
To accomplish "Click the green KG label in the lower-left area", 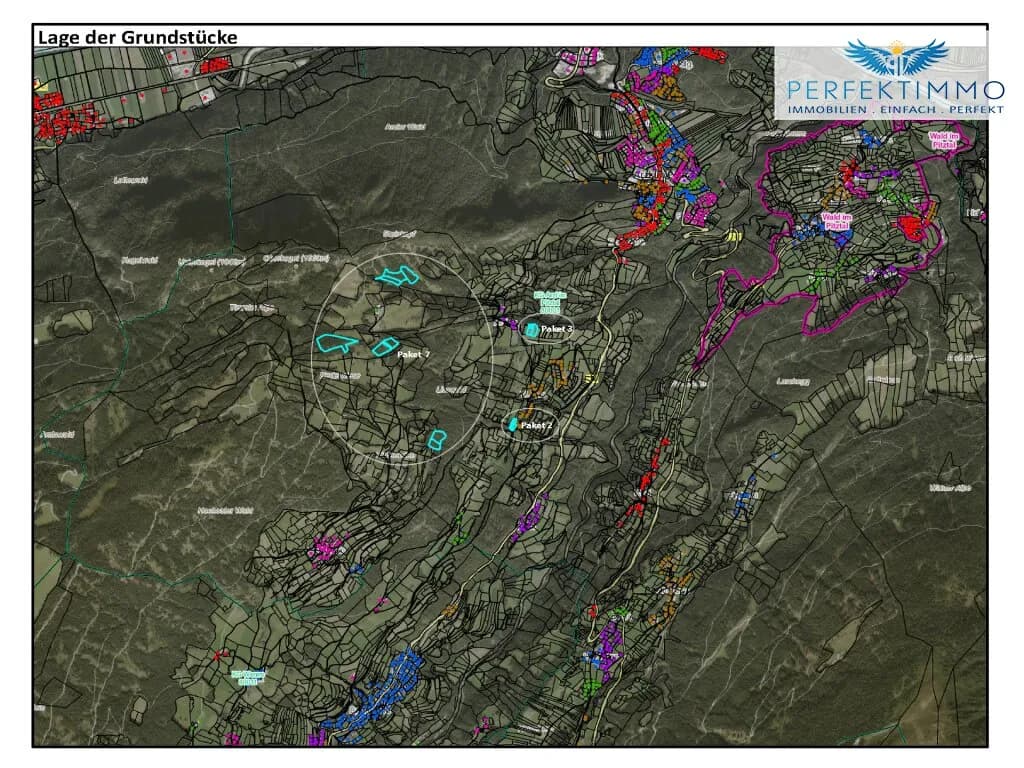I will click(x=248, y=677).
